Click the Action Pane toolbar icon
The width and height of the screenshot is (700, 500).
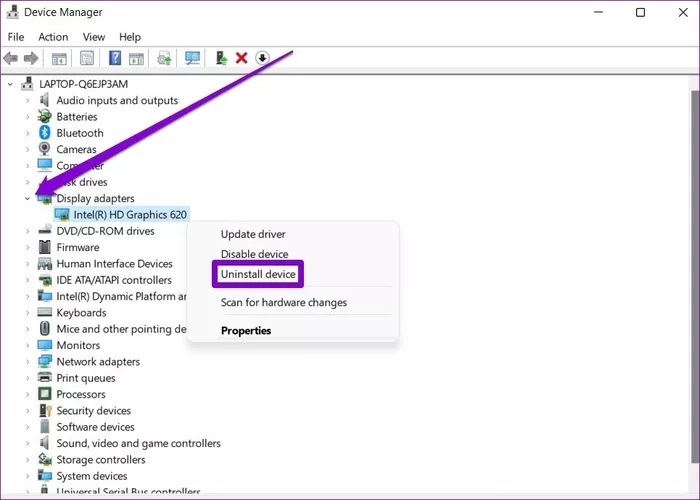click(x=136, y=58)
